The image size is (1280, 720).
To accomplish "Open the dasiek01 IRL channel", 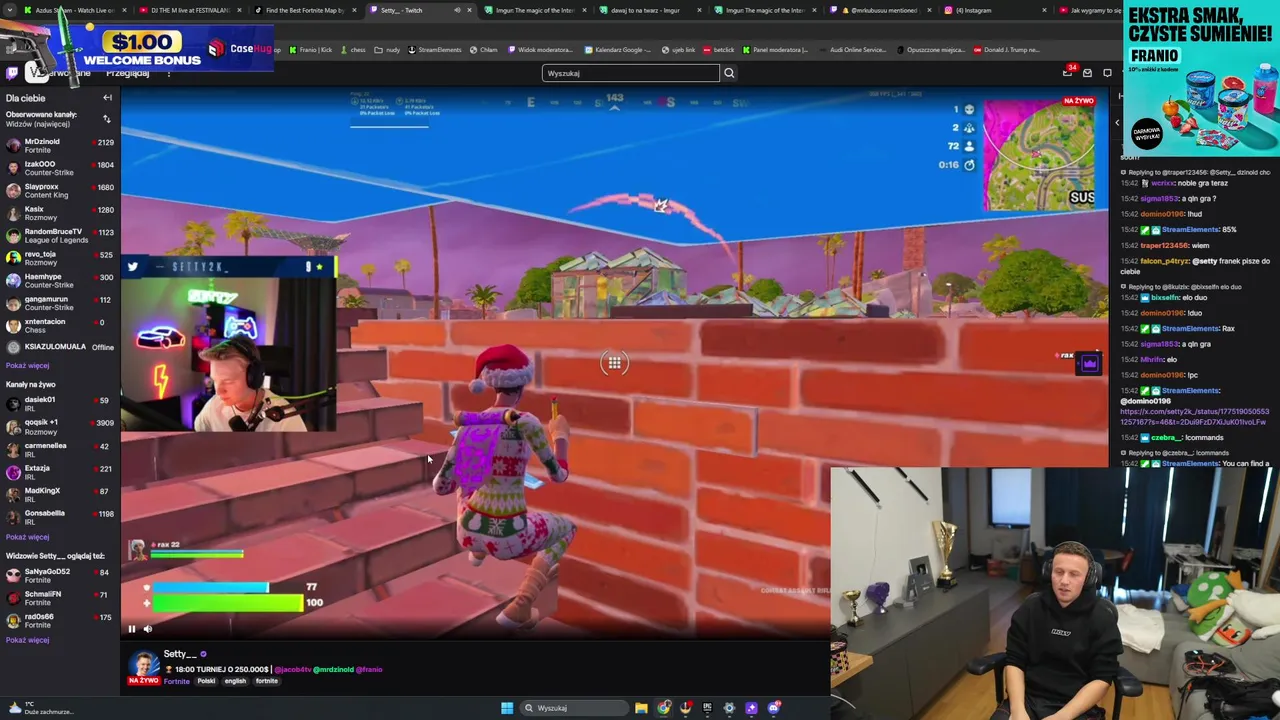I will [60, 404].
